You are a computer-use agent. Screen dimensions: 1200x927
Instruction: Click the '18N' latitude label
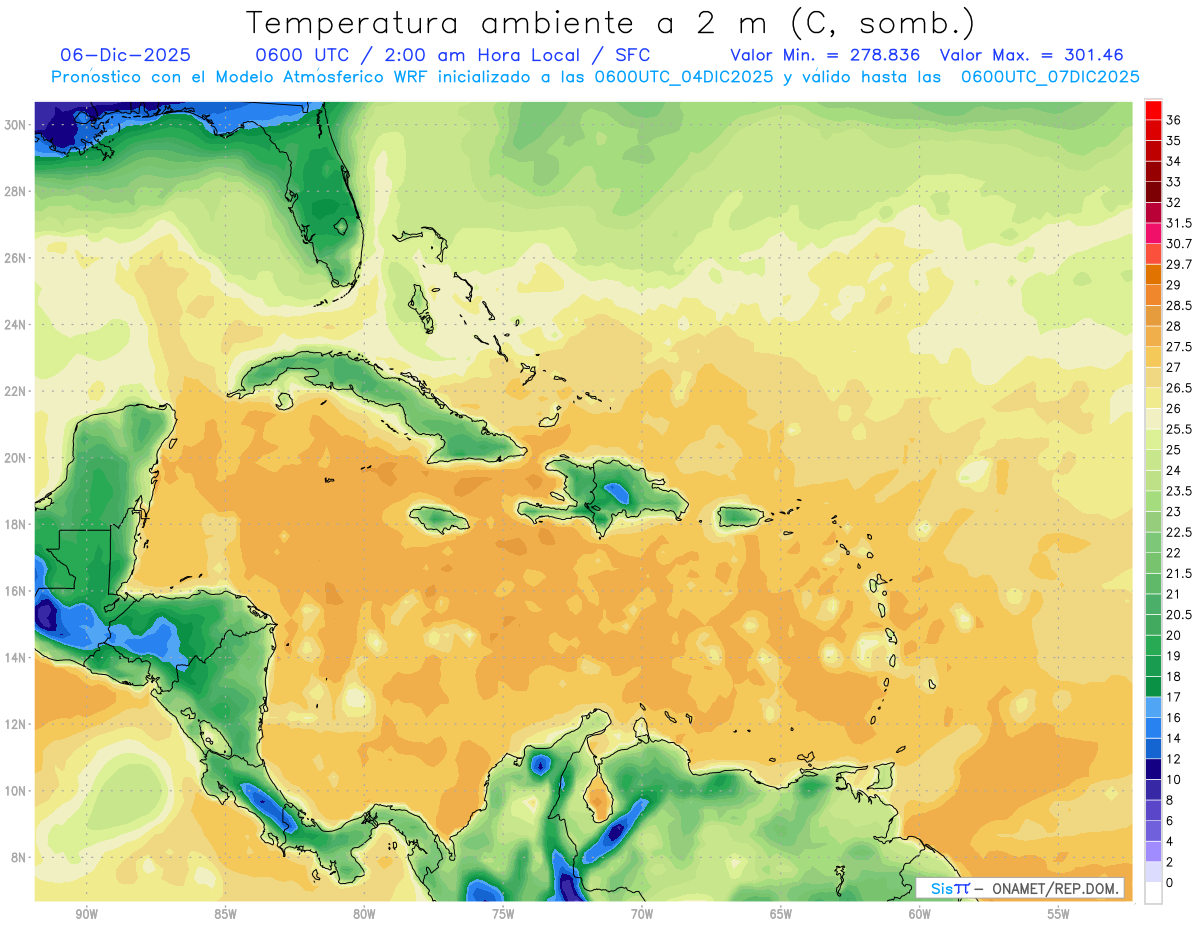pos(15,524)
